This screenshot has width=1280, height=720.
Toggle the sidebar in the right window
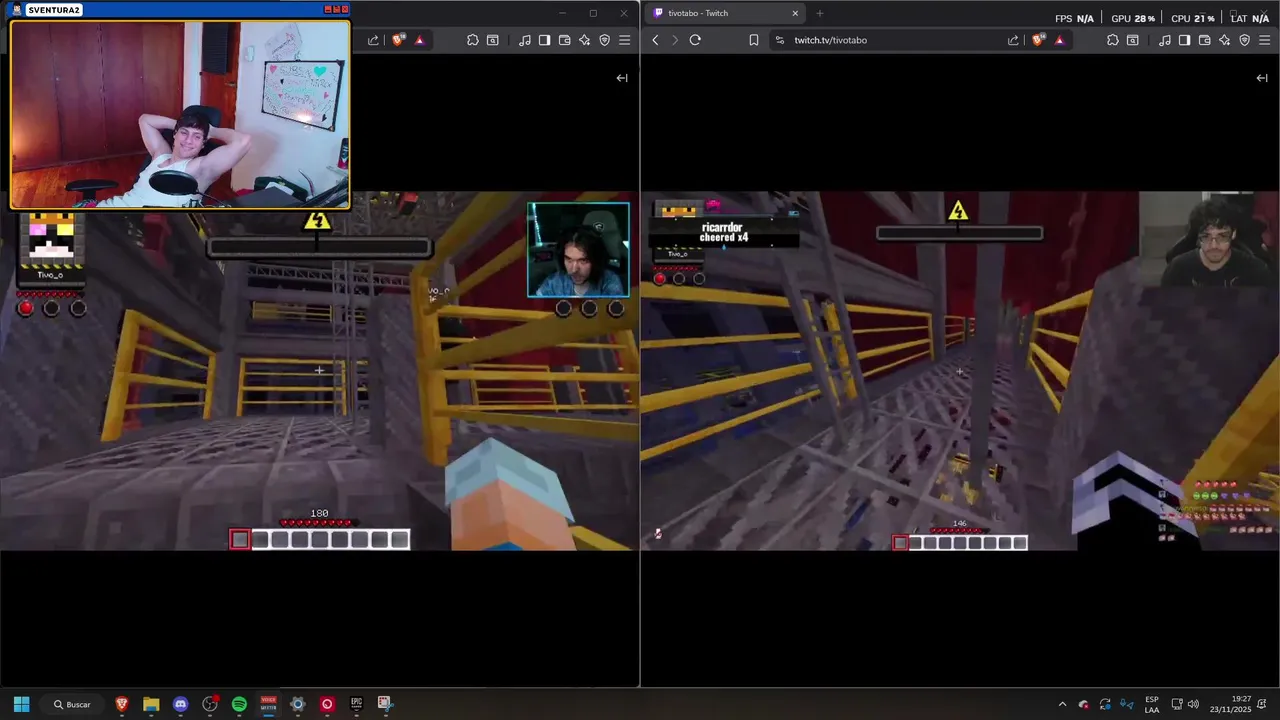pyautogui.click(x=1184, y=40)
